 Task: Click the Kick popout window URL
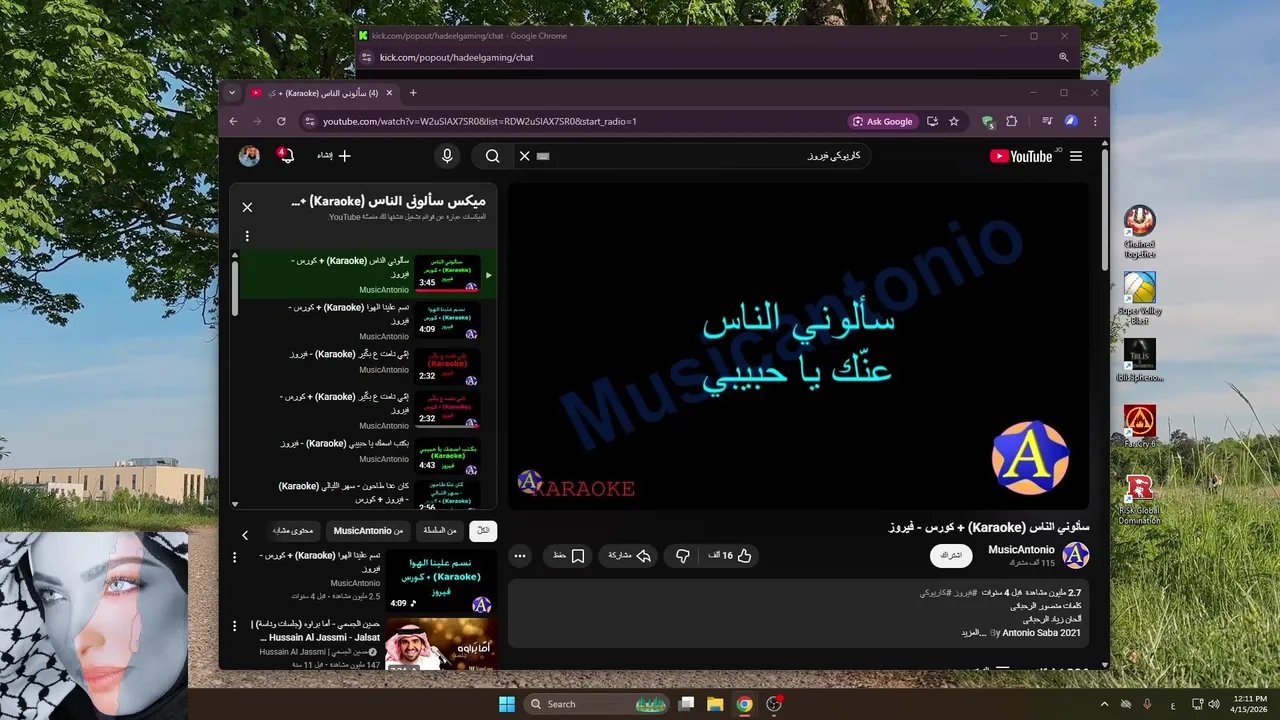[456, 57]
